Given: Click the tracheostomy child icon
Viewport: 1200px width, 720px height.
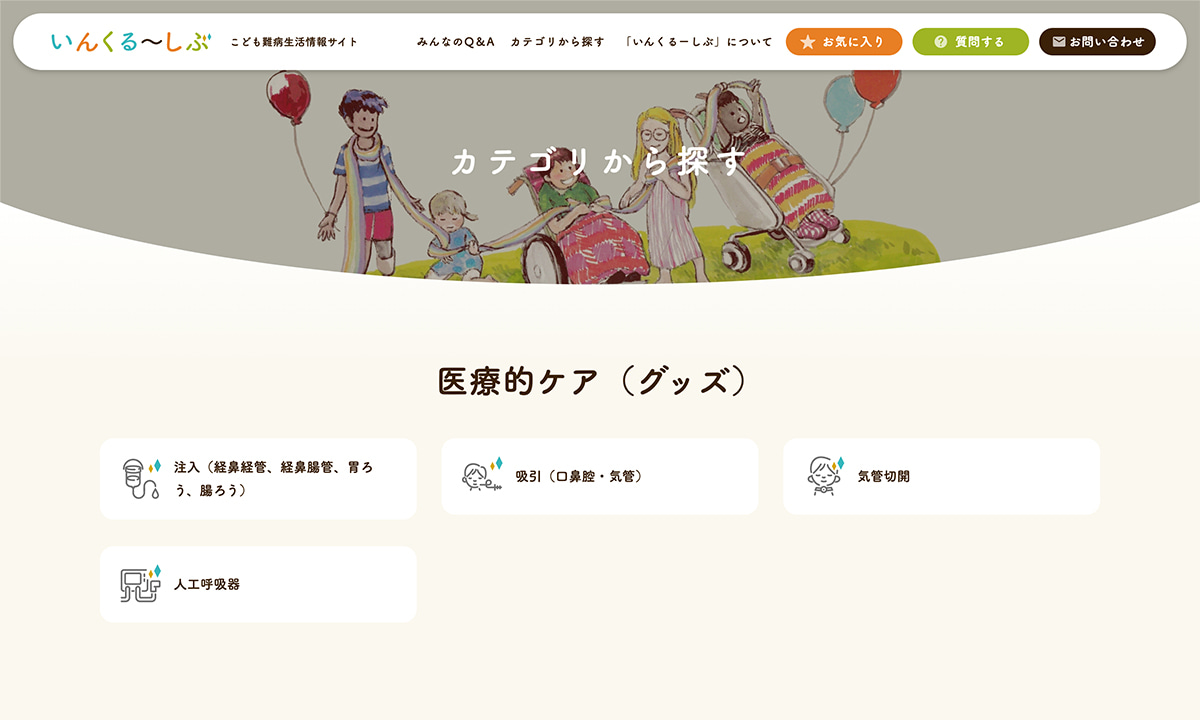Looking at the screenshot, I should pyautogui.click(x=826, y=475).
